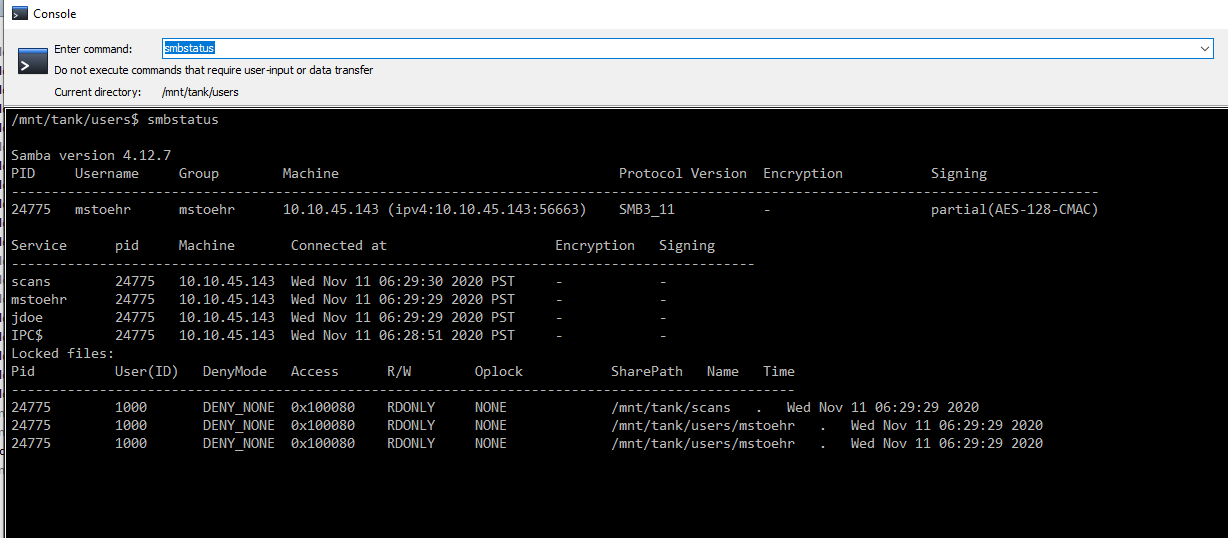Click the Console window title text
The height and width of the screenshot is (538, 1228).
coord(54,14)
